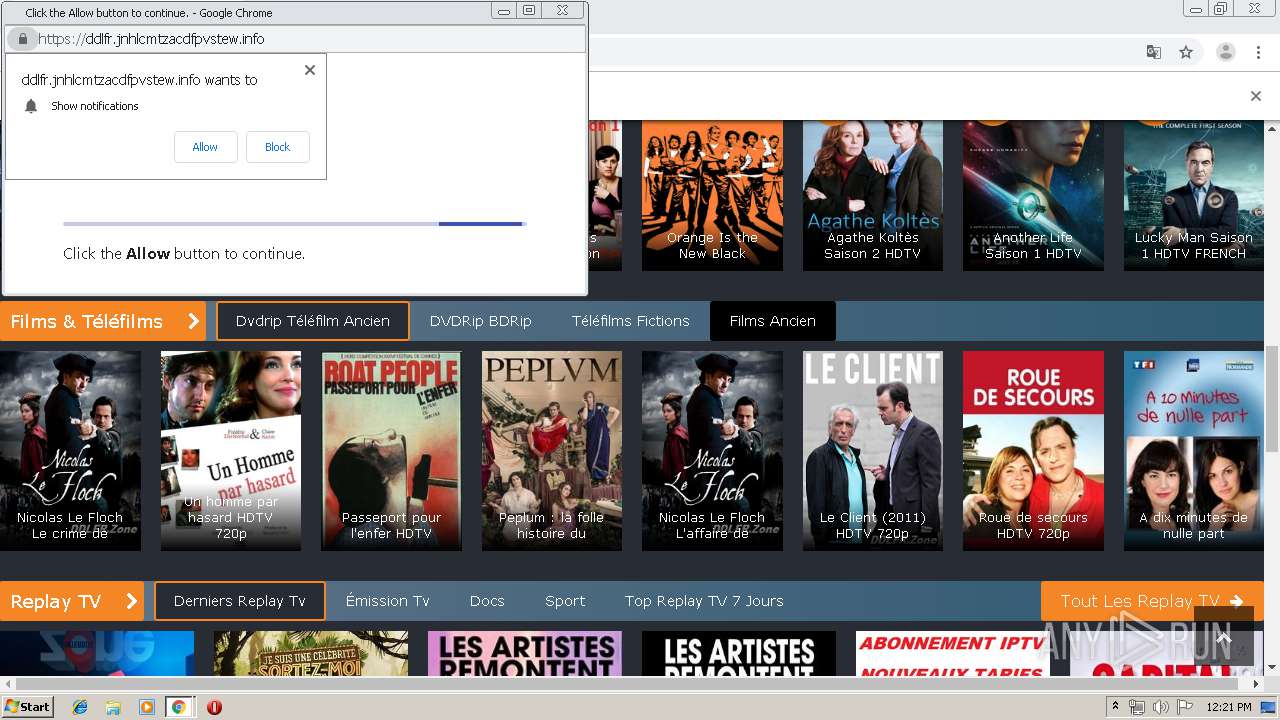Bookmark this page with the star icon

pyautogui.click(x=1186, y=52)
